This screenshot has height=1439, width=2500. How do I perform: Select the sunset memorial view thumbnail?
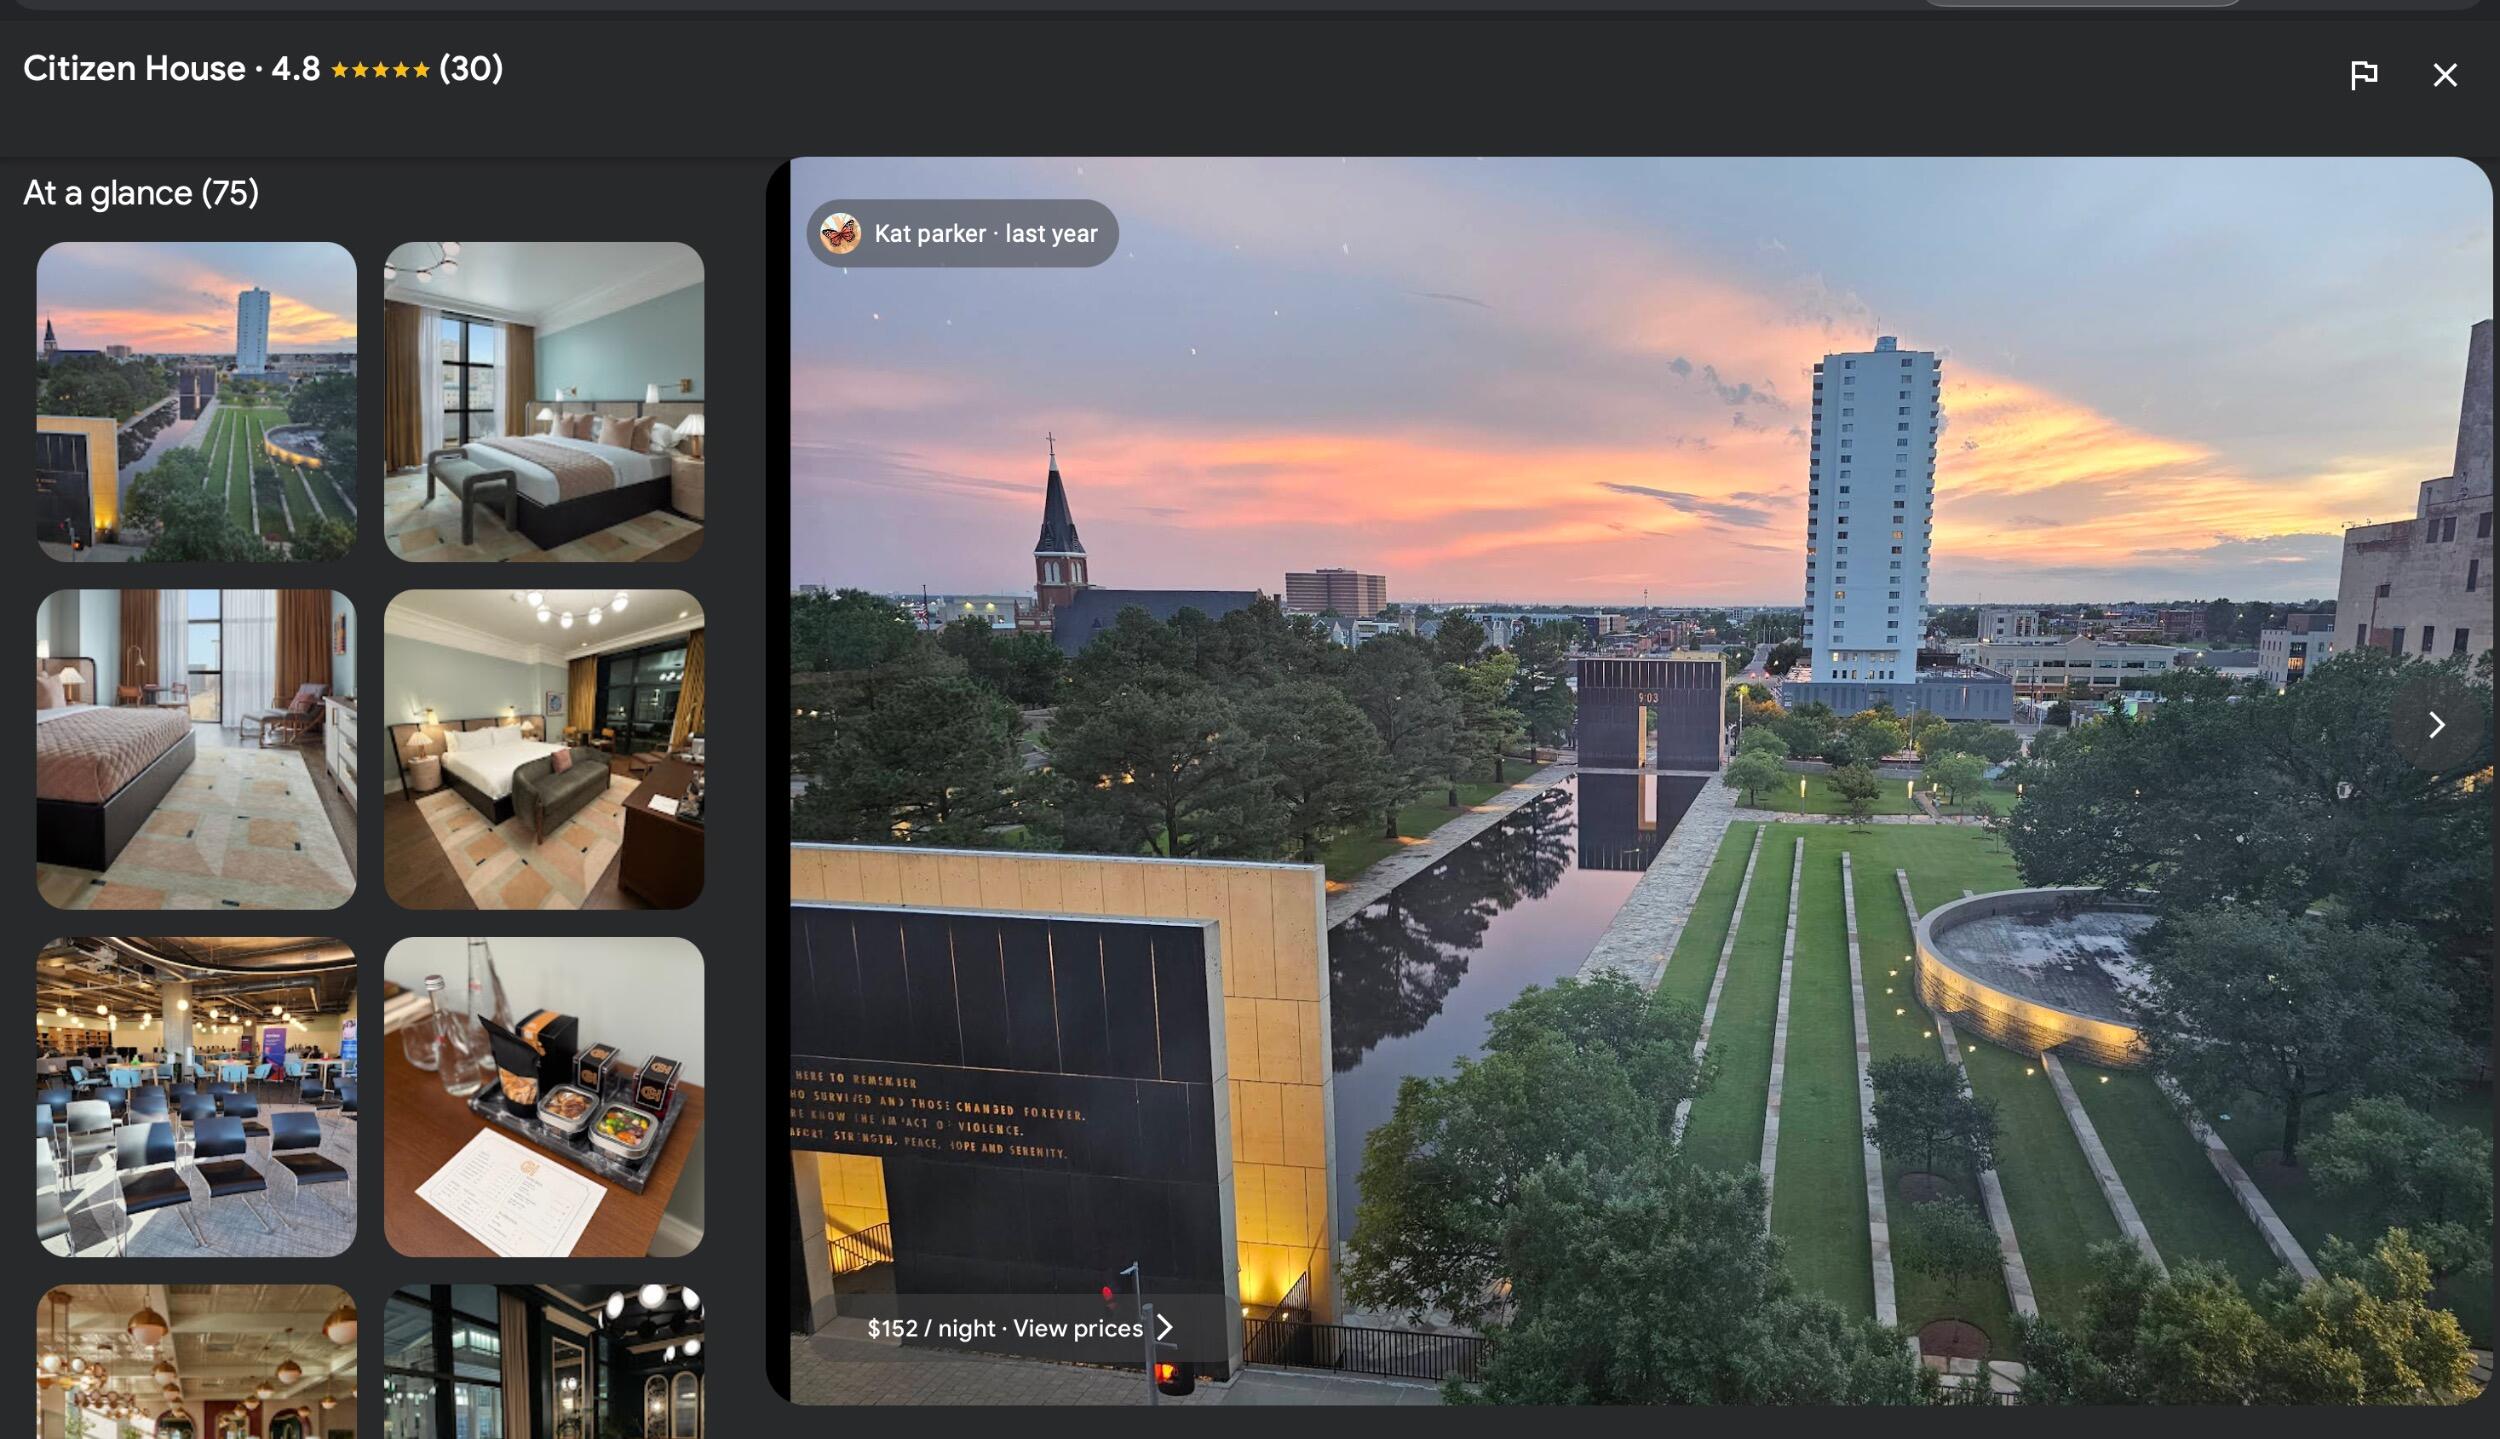pos(196,401)
